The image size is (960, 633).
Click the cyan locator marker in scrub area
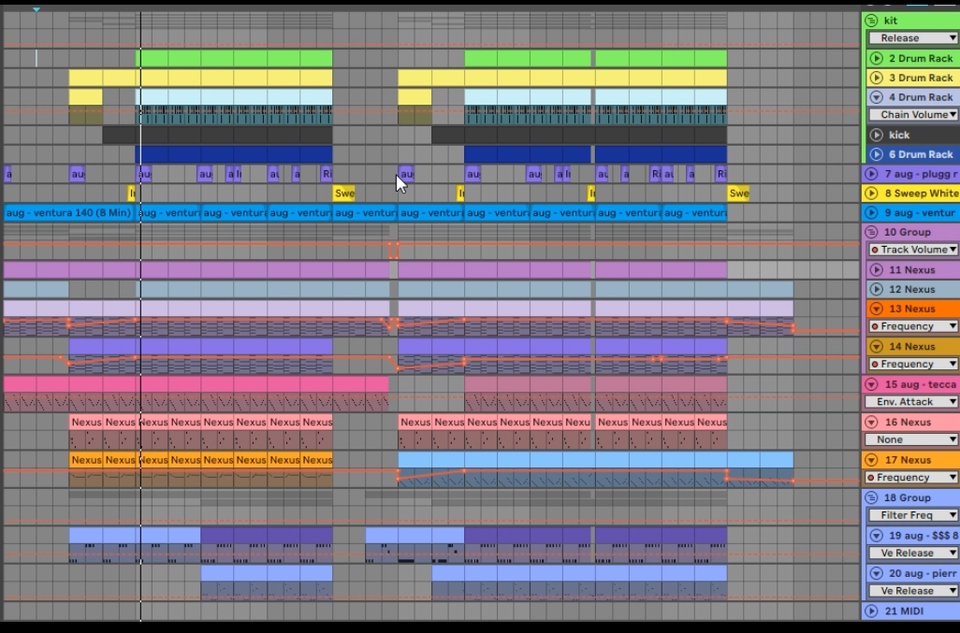(x=36, y=9)
